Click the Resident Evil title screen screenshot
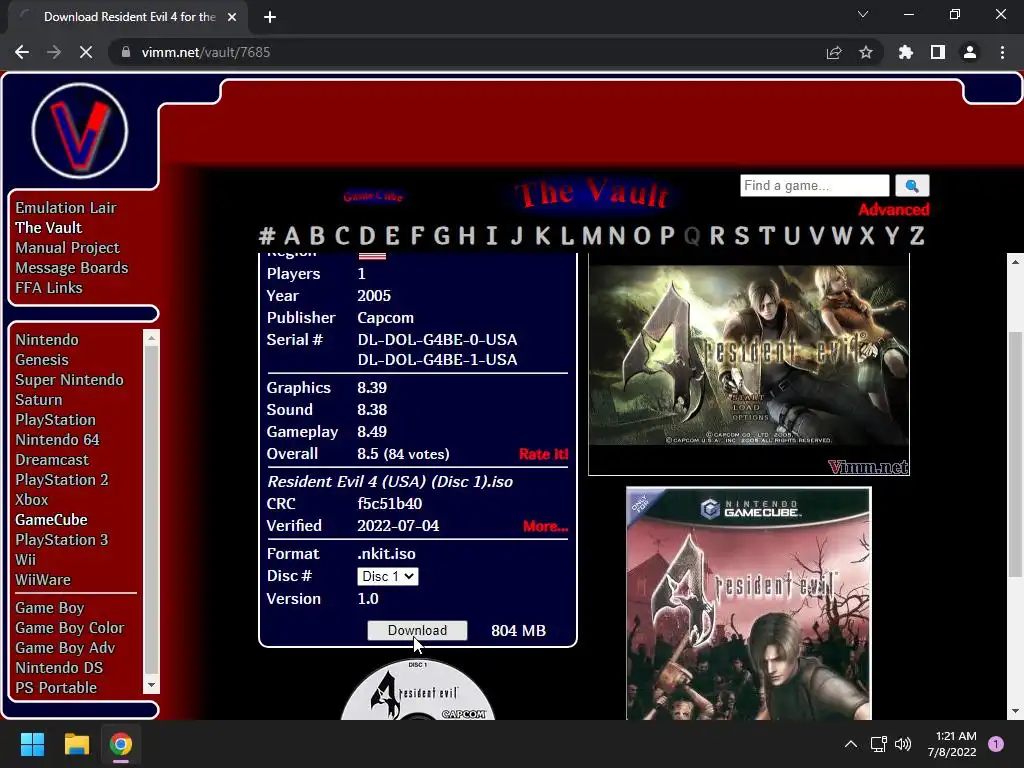 coord(748,364)
